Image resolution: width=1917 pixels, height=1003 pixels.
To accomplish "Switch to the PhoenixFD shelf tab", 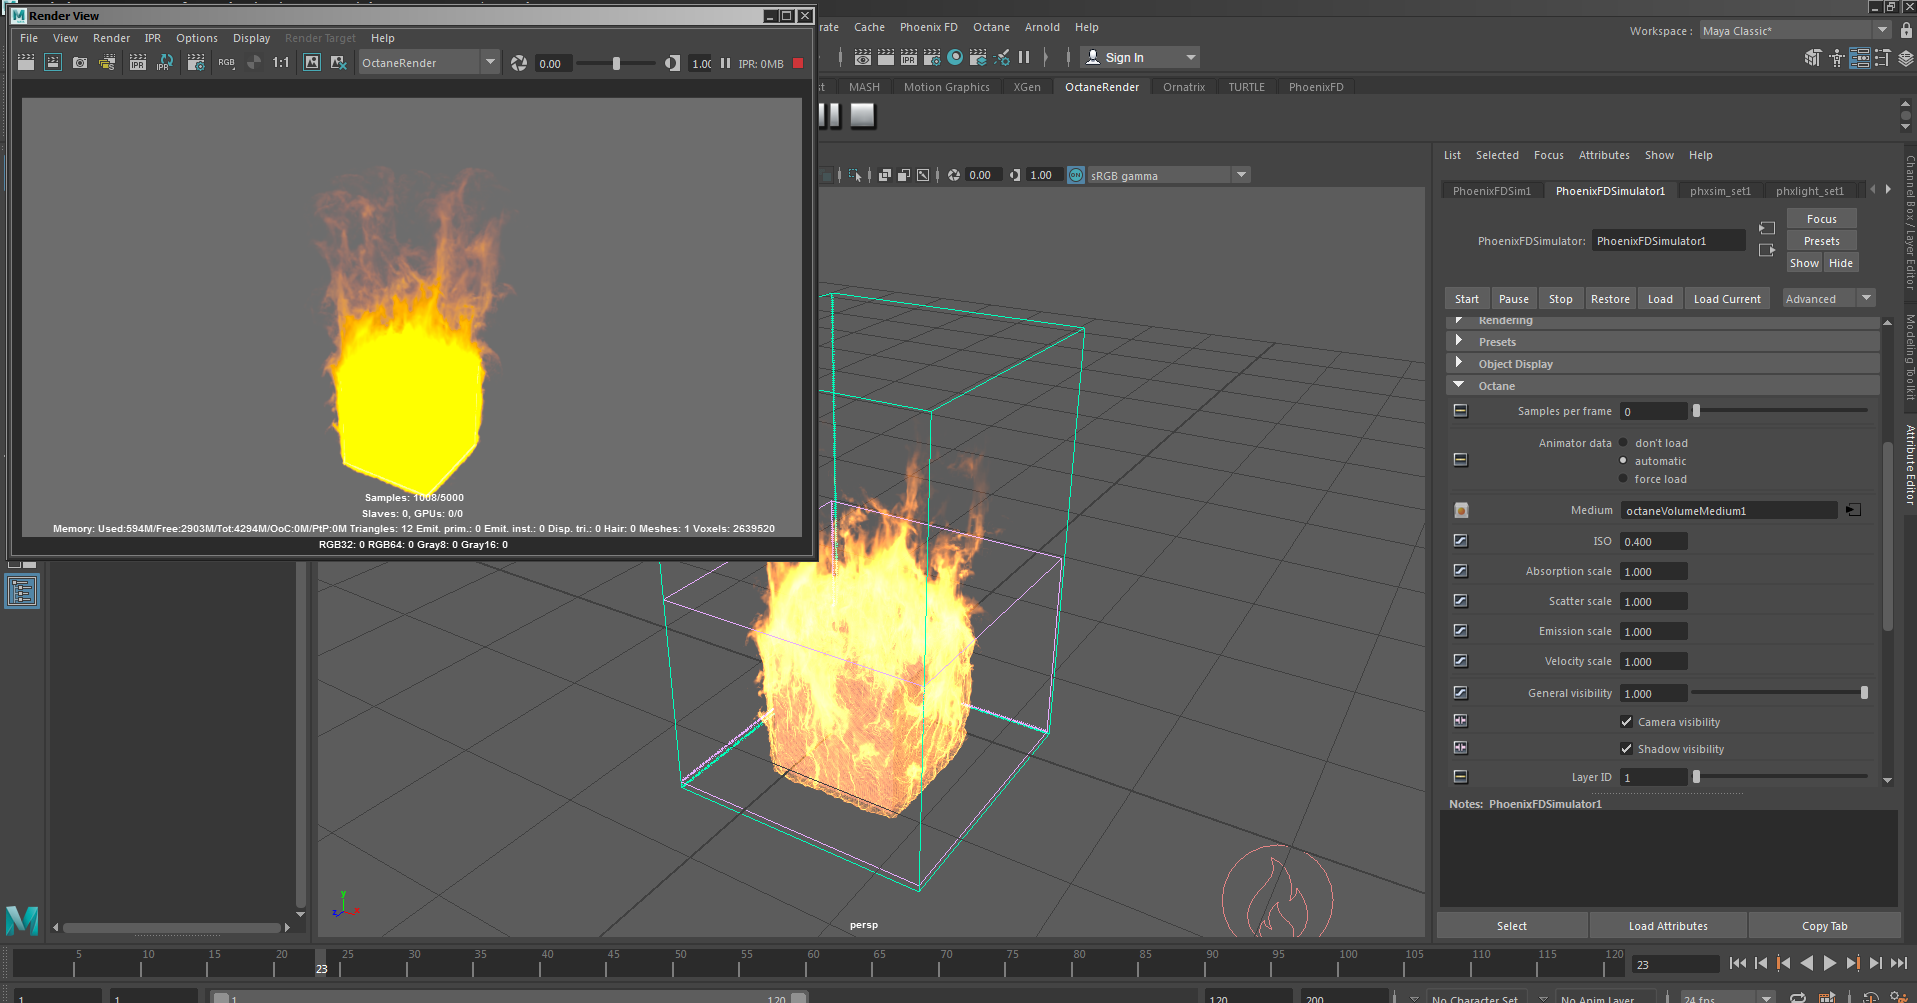I will [x=1316, y=87].
